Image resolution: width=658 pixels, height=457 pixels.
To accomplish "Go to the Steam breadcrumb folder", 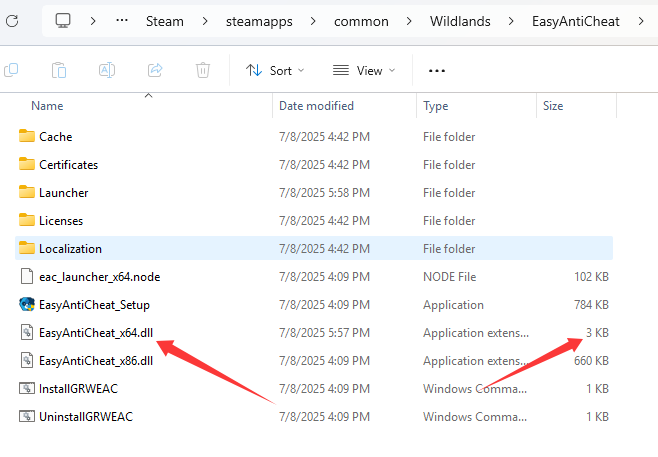I will pos(164,21).
